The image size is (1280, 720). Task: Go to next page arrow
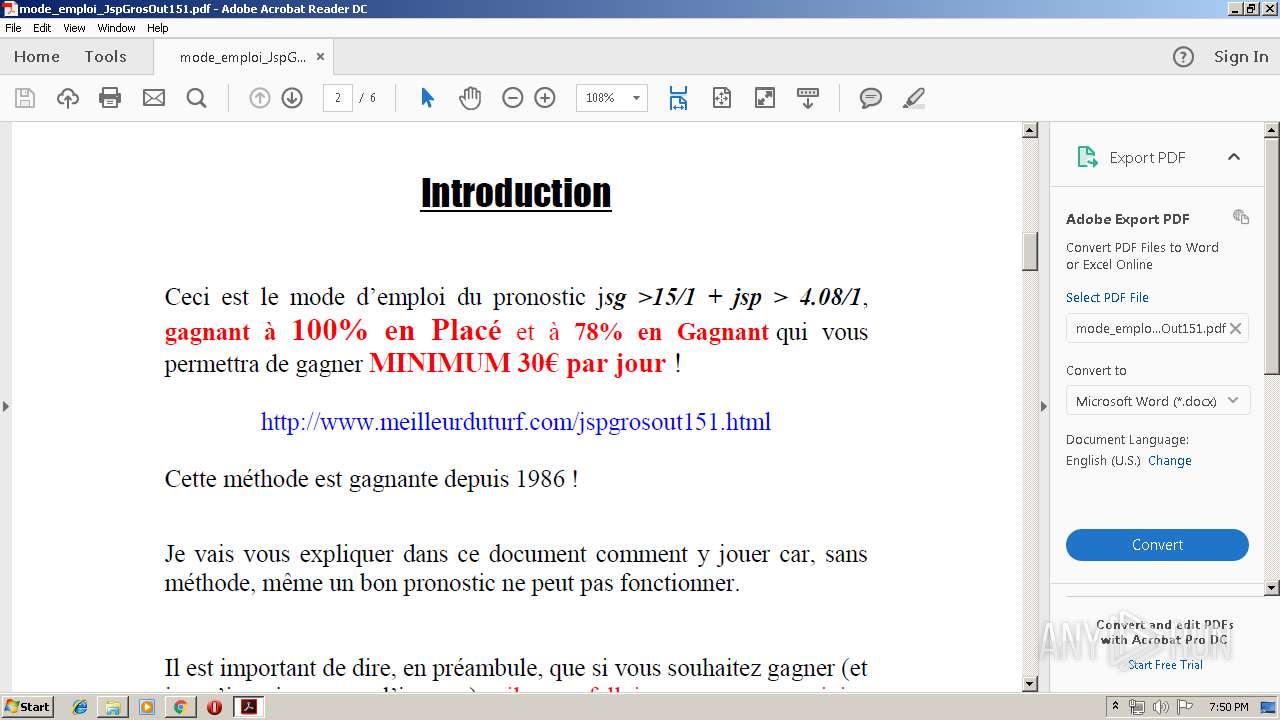point(292,98)
